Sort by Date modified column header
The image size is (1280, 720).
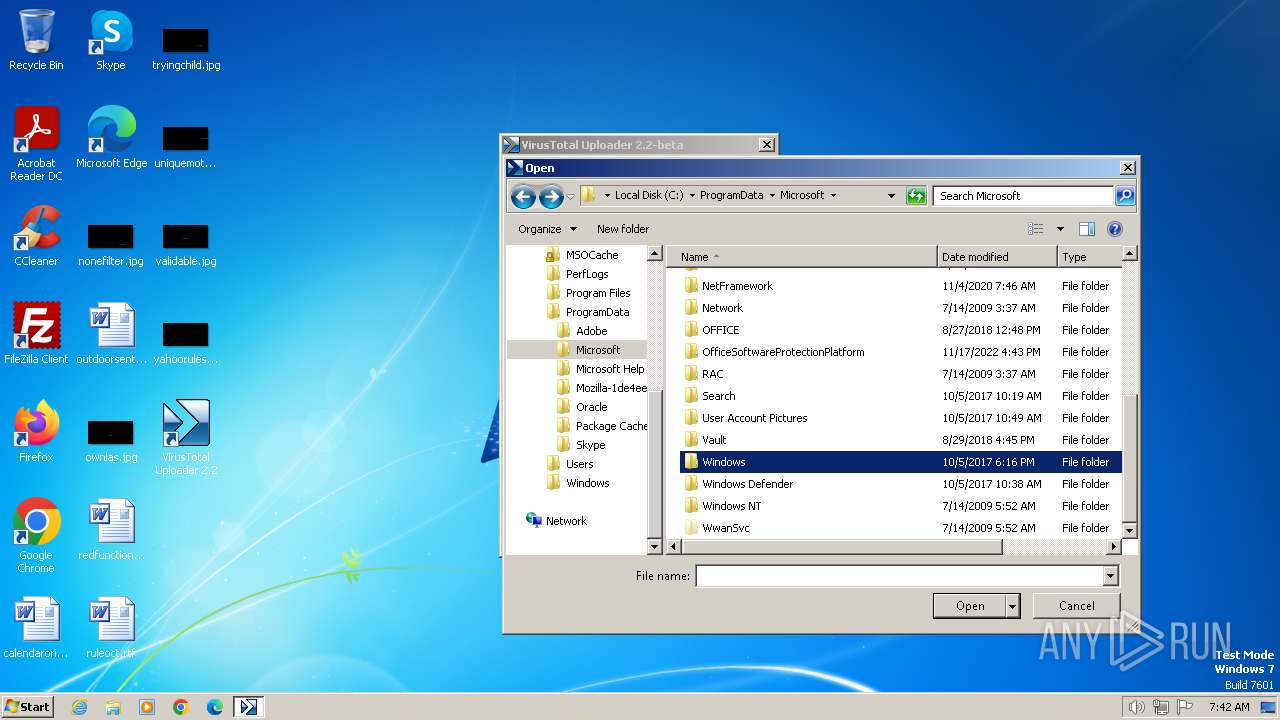tap(997, 257)
